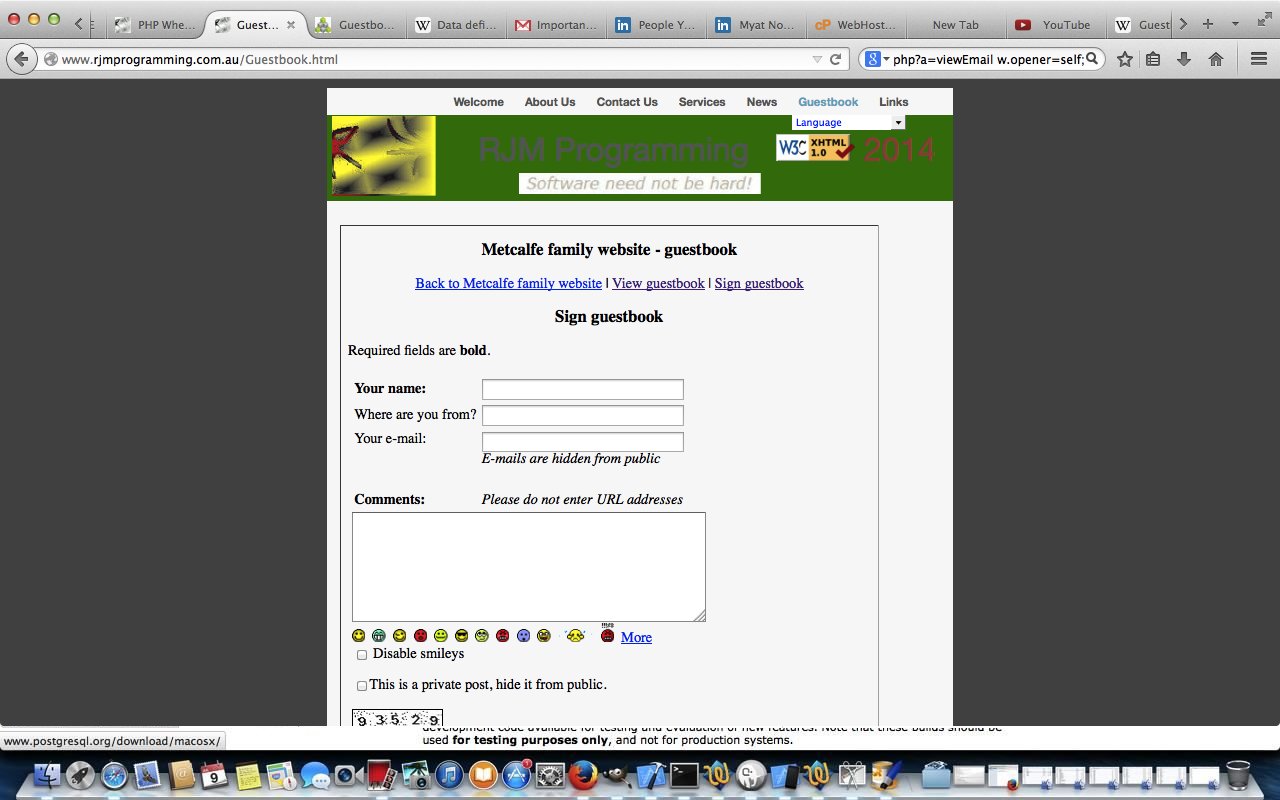This screenshot has width=1280, height=800.
Task: Launch Safari from the dock
Action: (114, 775)
